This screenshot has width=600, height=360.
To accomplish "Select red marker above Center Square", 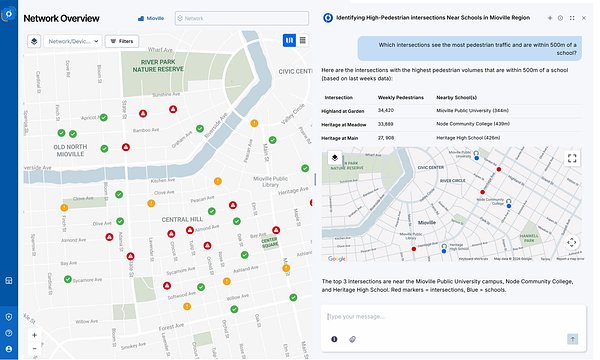I will [276, 230].
